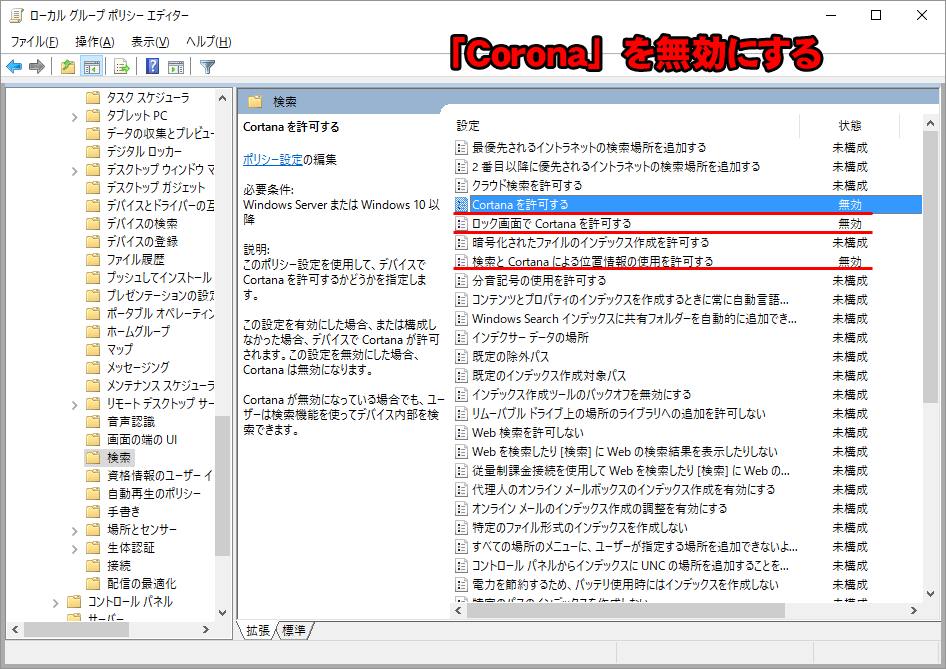Expand the デスクトップ ウィンドウ tree node

(x=75, y=171)
